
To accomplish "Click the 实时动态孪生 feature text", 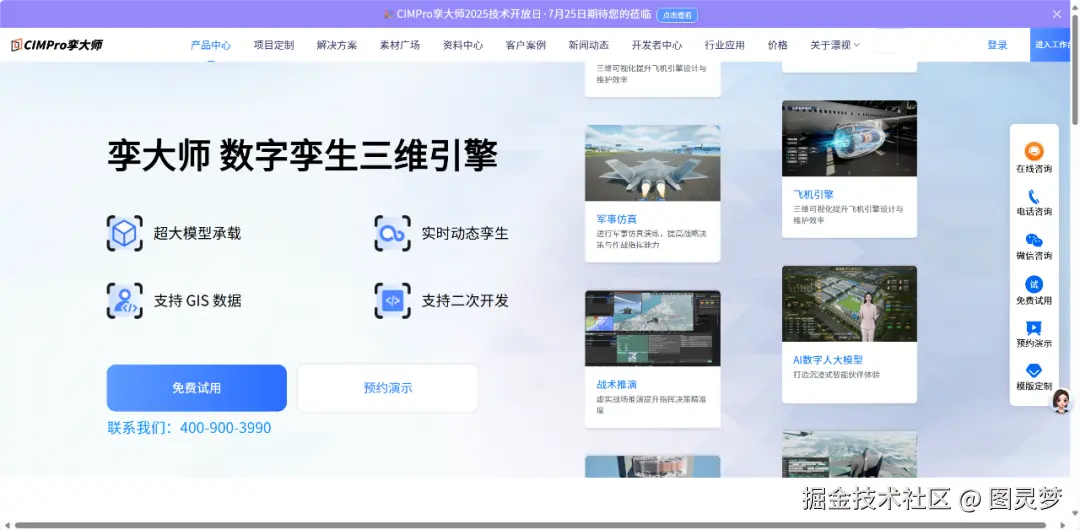I will pos(465,233).
